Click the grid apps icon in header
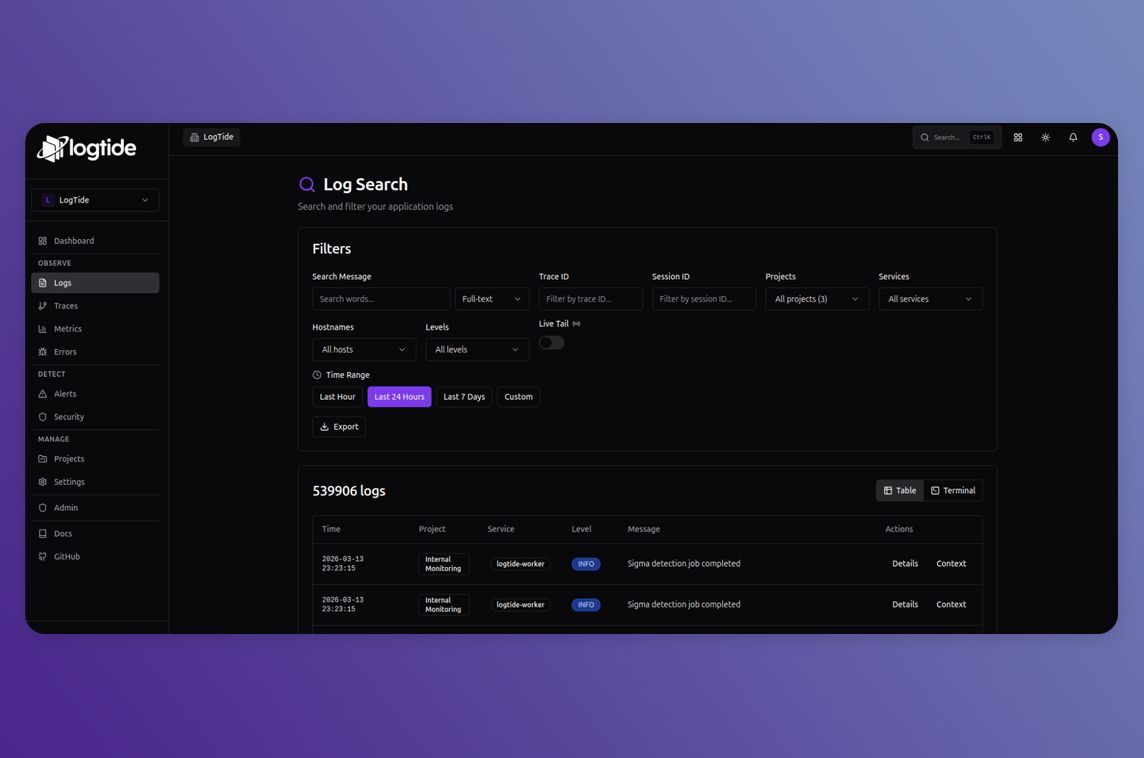This screenshot has height=758, width=1144. tap(1018, 137)
